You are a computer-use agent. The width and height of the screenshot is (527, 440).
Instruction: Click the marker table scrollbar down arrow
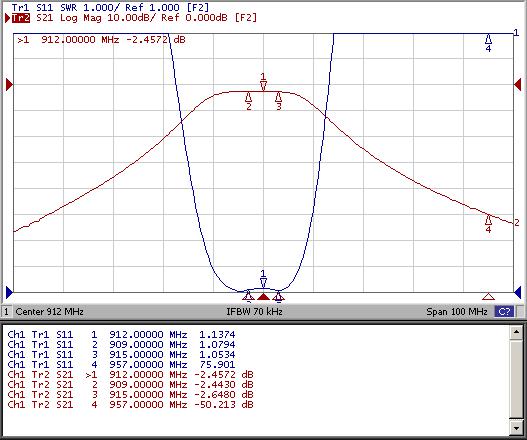(x=516, y=428)
